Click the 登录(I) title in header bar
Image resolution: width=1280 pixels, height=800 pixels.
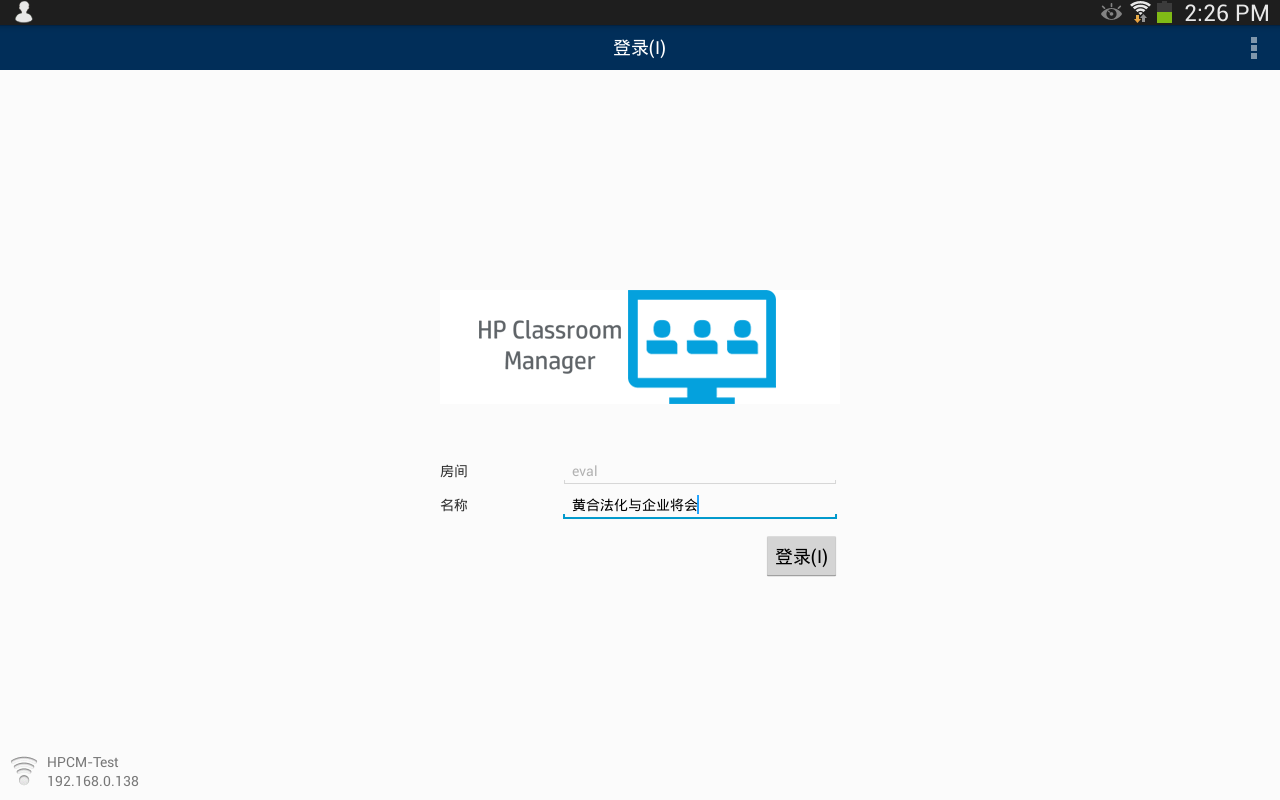(x=639, y=48)
